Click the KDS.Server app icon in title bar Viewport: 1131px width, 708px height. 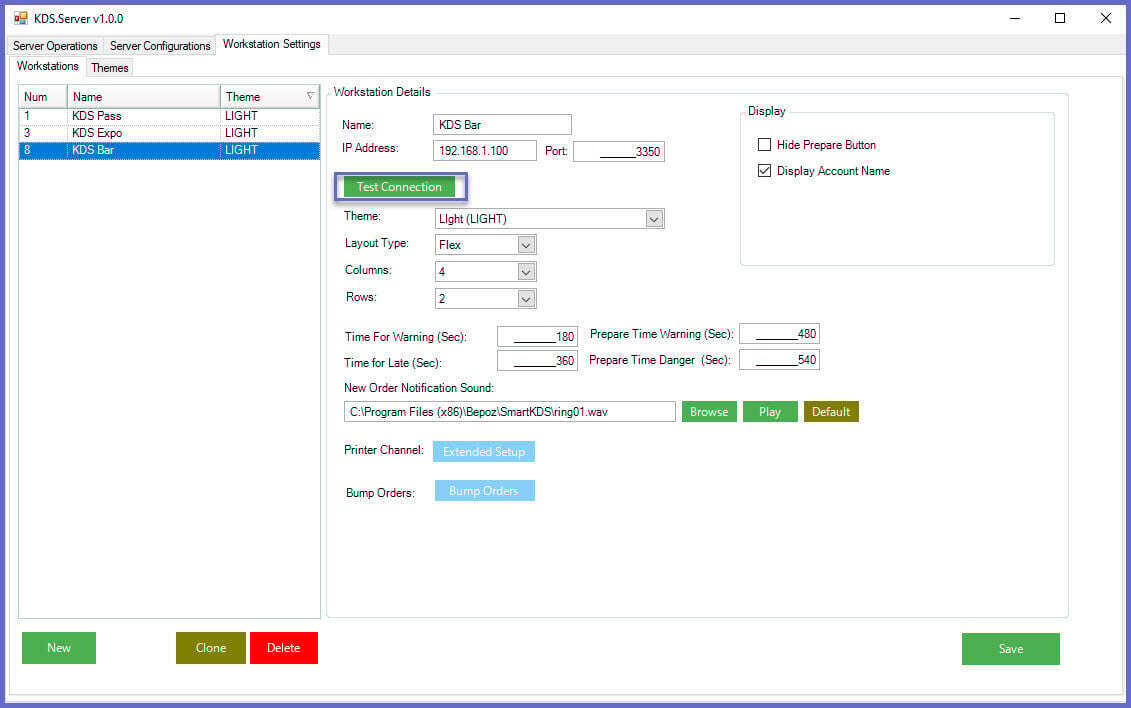coord(20,18)
